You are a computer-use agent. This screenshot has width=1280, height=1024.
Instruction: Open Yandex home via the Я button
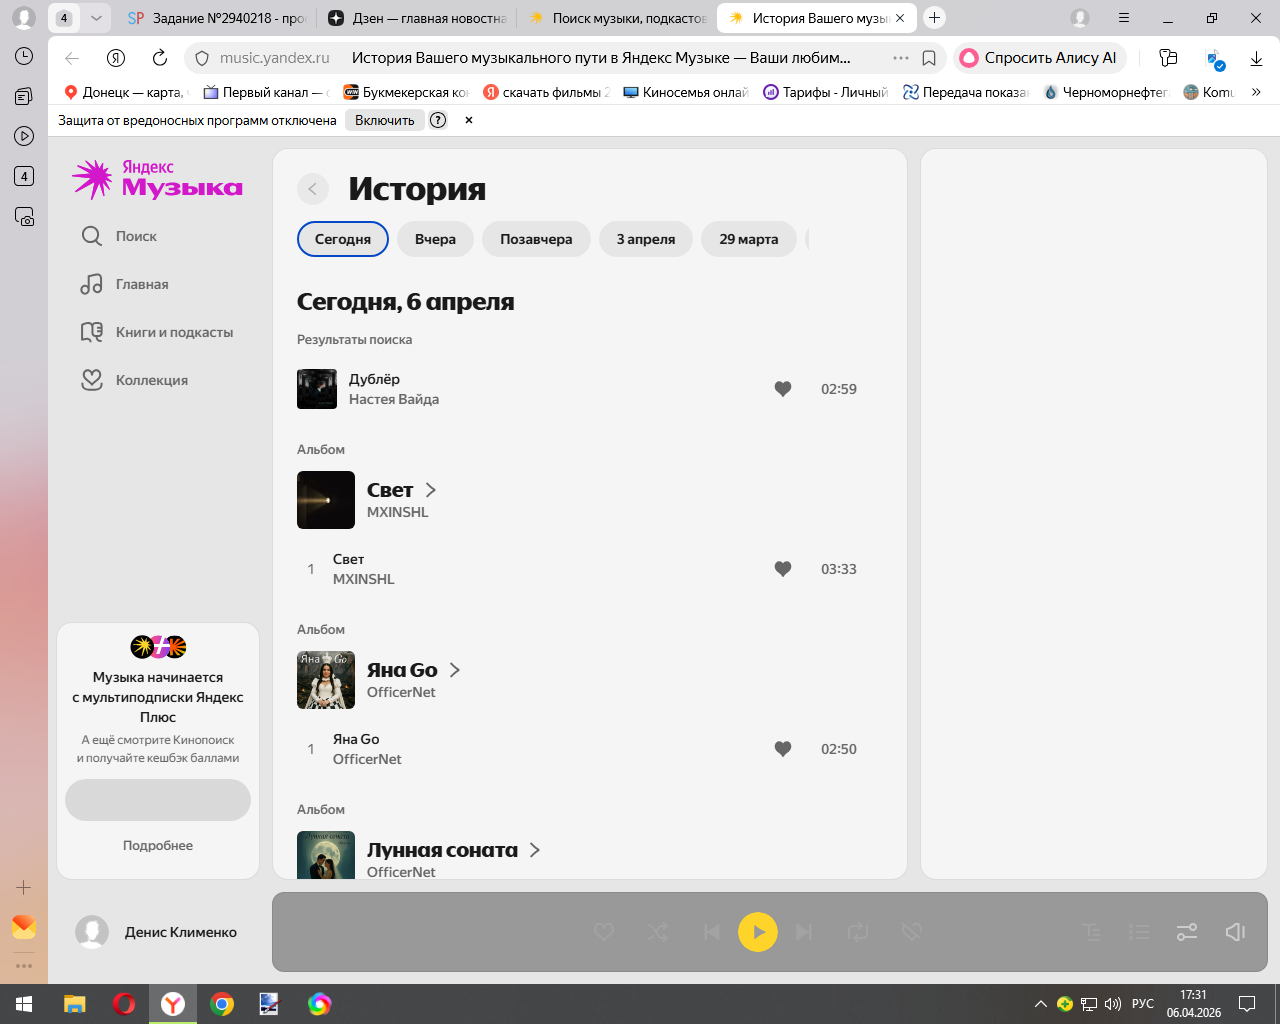[x=116, y=58]
